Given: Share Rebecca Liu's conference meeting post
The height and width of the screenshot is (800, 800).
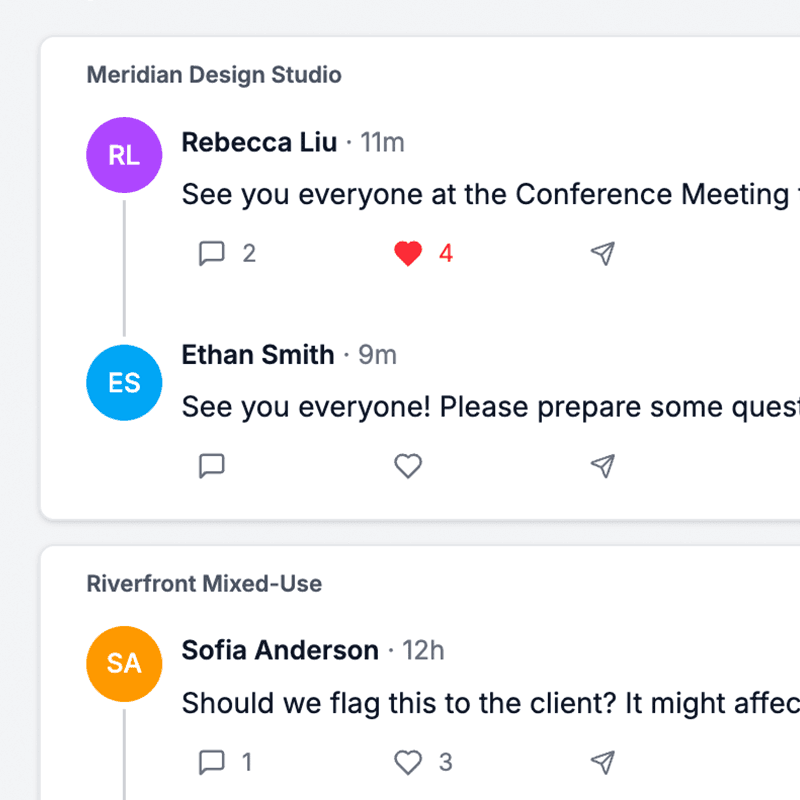Looking at the screenshot, I should tap(602, 253).
